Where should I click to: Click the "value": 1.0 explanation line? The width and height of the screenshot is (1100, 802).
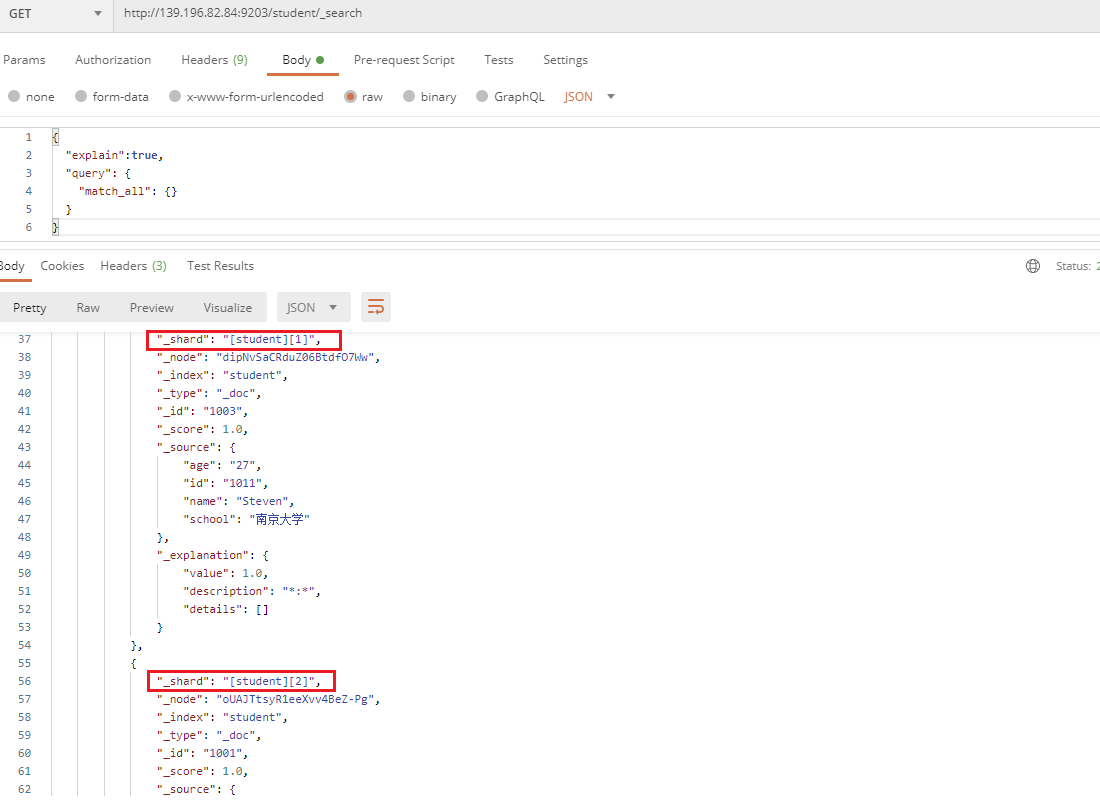(x=225, y=573)
